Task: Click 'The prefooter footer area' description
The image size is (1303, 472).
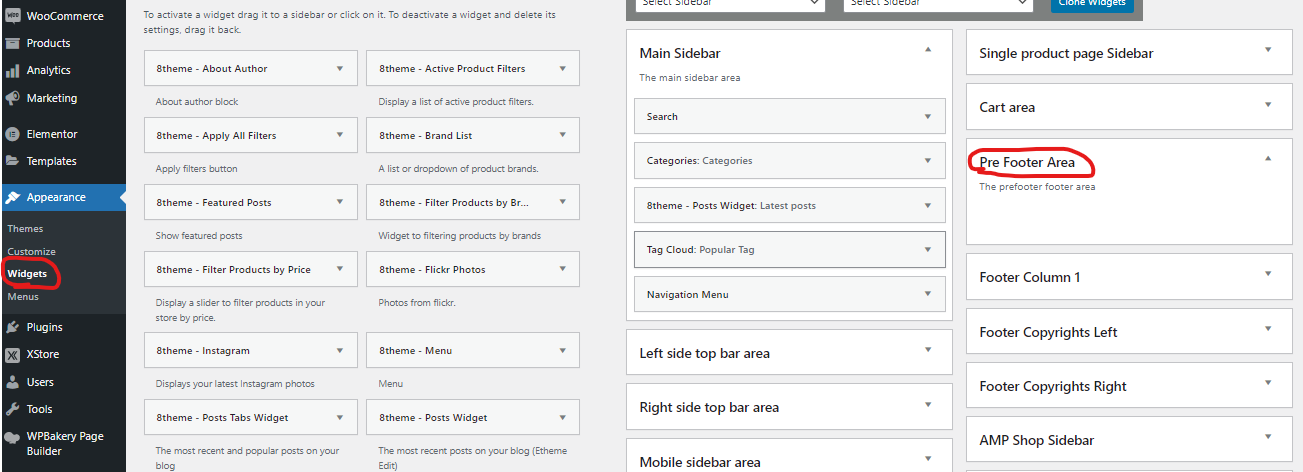Action: 1037,187
